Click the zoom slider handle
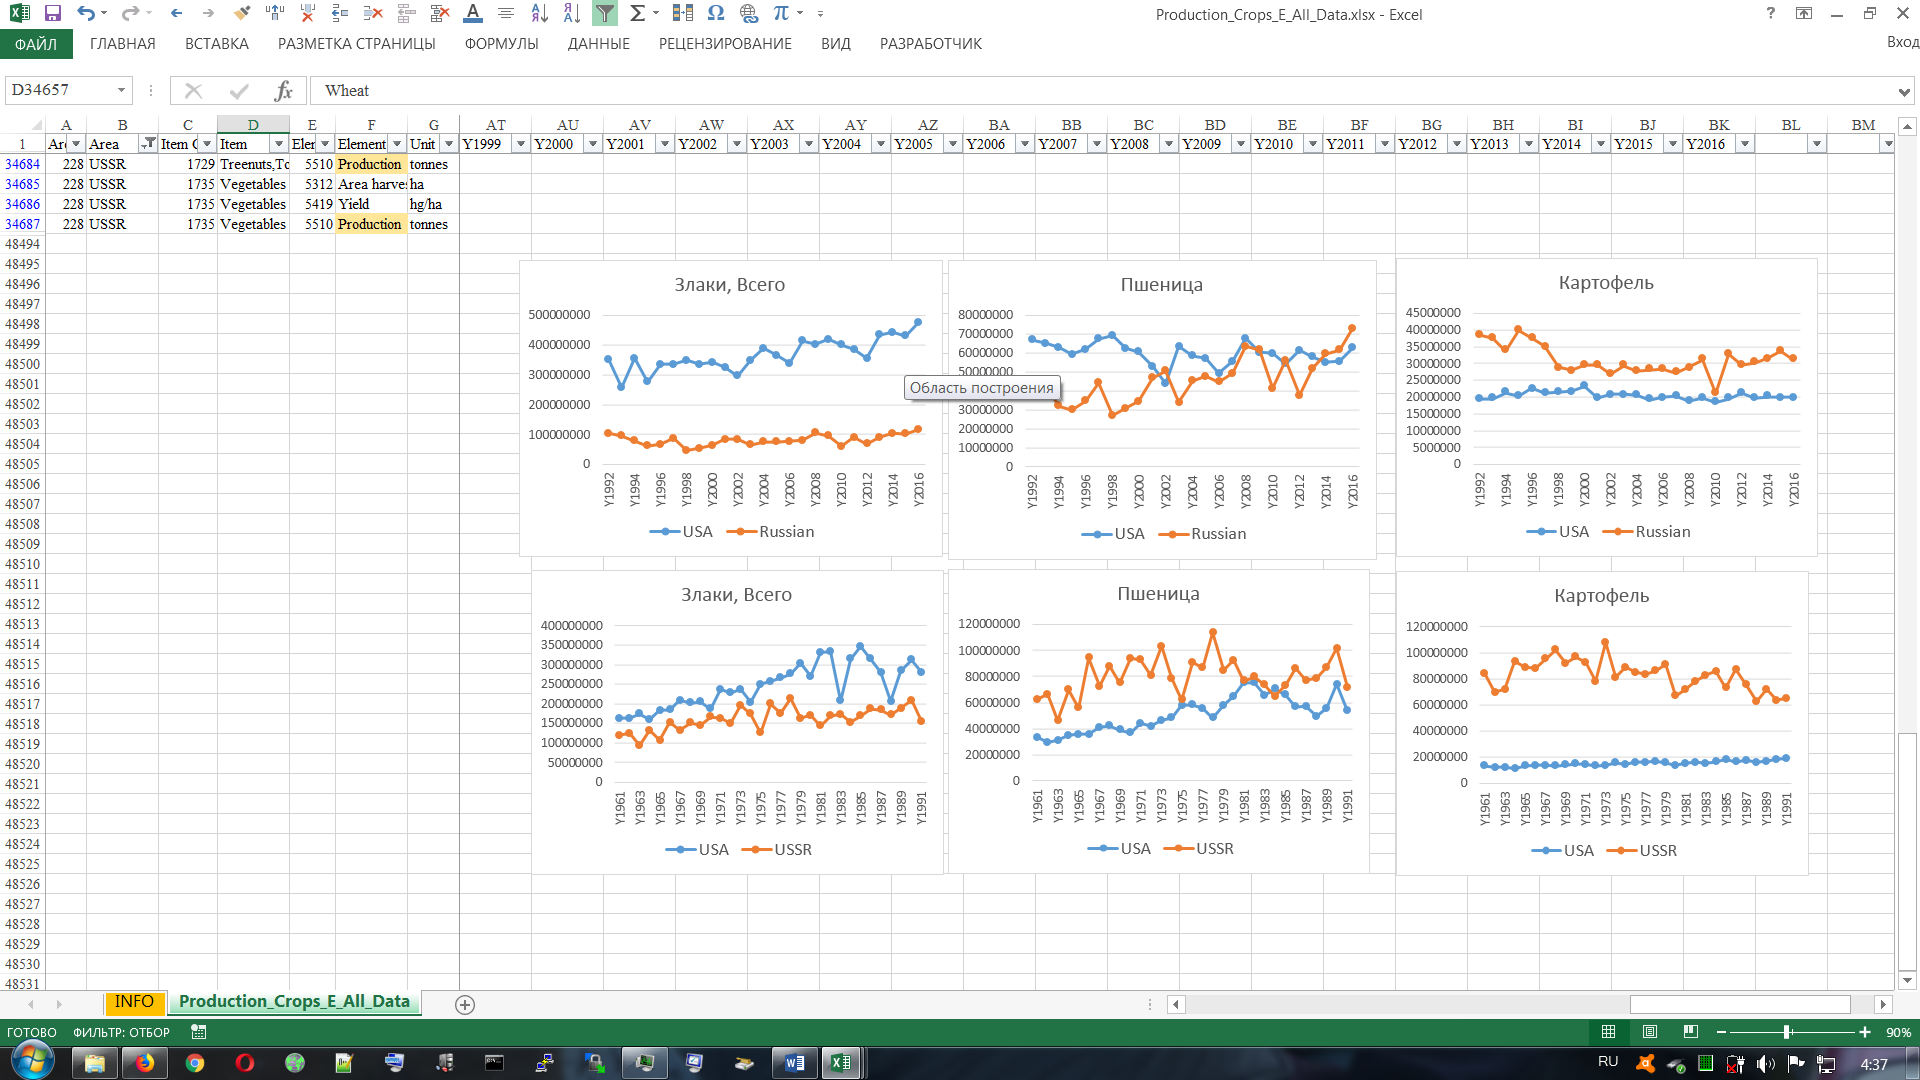This screenshot has width=1920, height=1080. click(x=1787, y=1032)
